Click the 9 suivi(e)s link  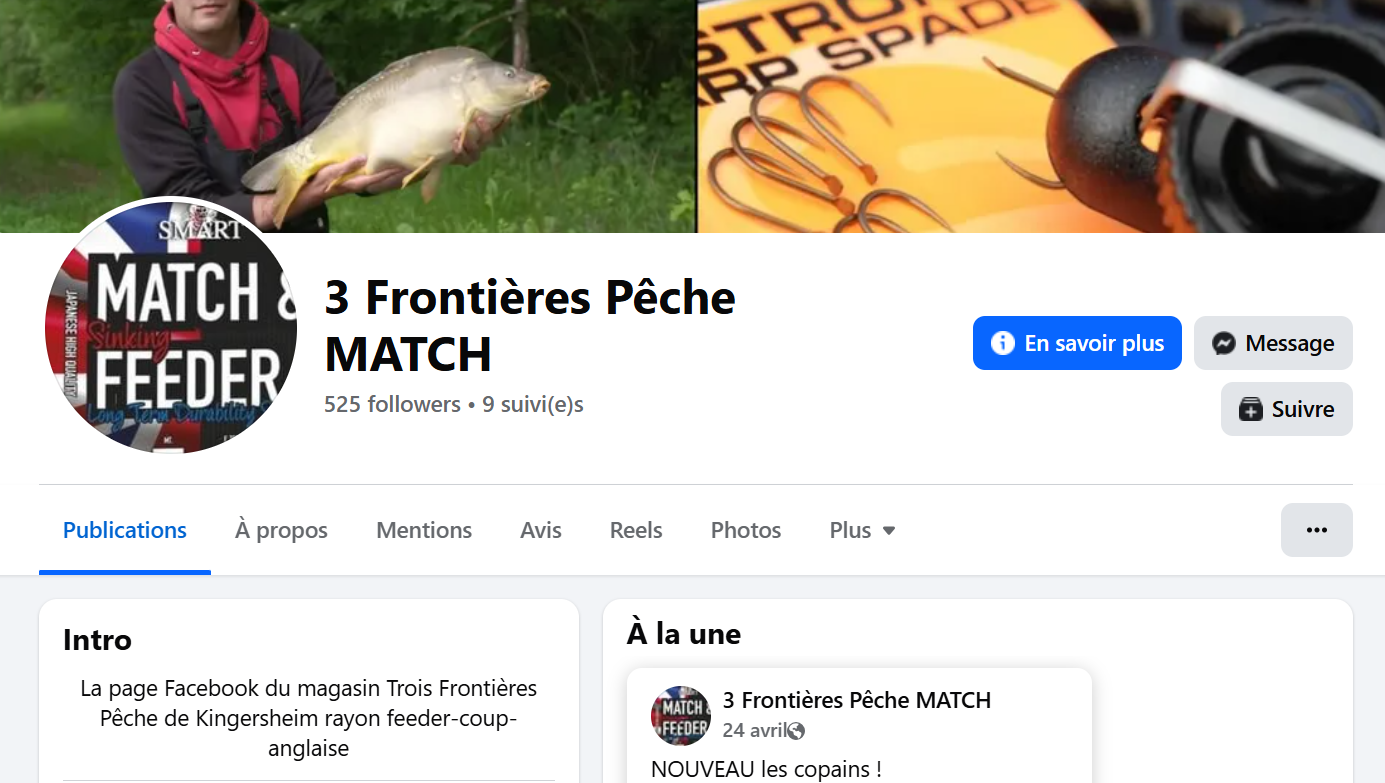[533, 405]
